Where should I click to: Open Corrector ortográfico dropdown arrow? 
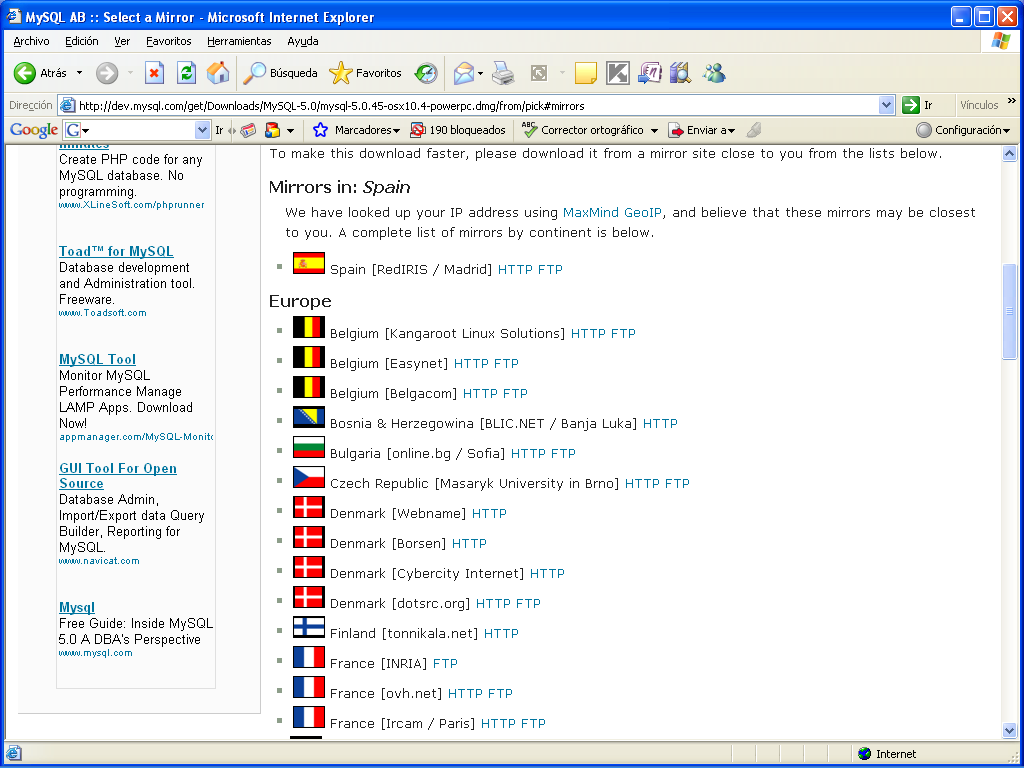[654, 131]
